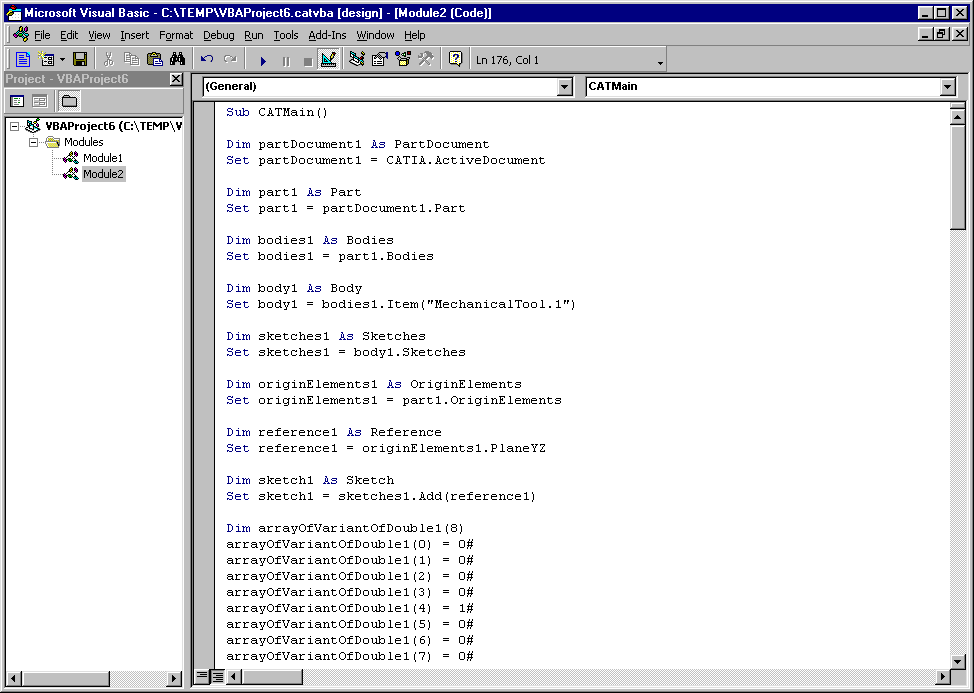Click the Toolbox hammer-and-wrench icon
The height and width of the screenshot is (693, 974).
pos(426,60)
